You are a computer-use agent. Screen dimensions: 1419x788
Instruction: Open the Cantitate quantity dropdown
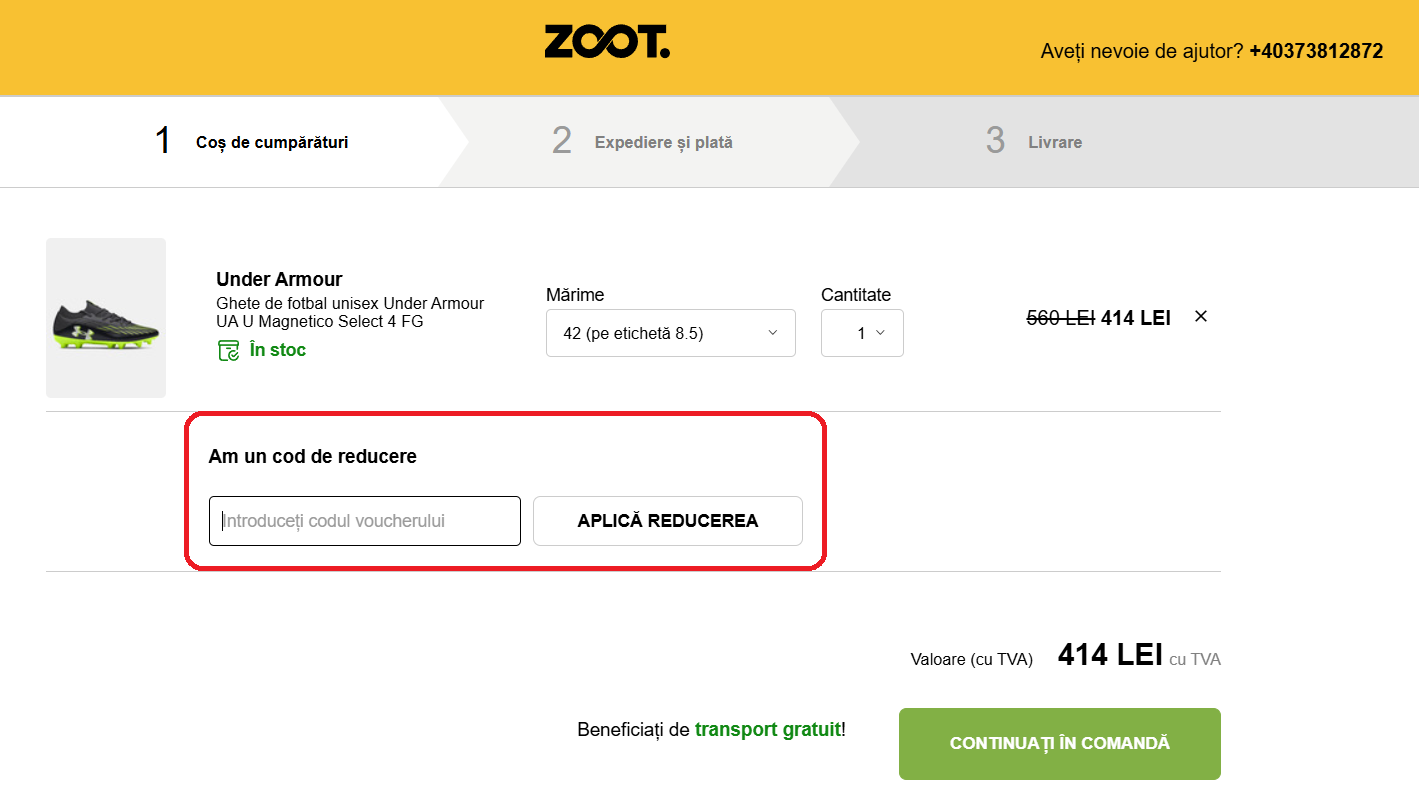861,333
